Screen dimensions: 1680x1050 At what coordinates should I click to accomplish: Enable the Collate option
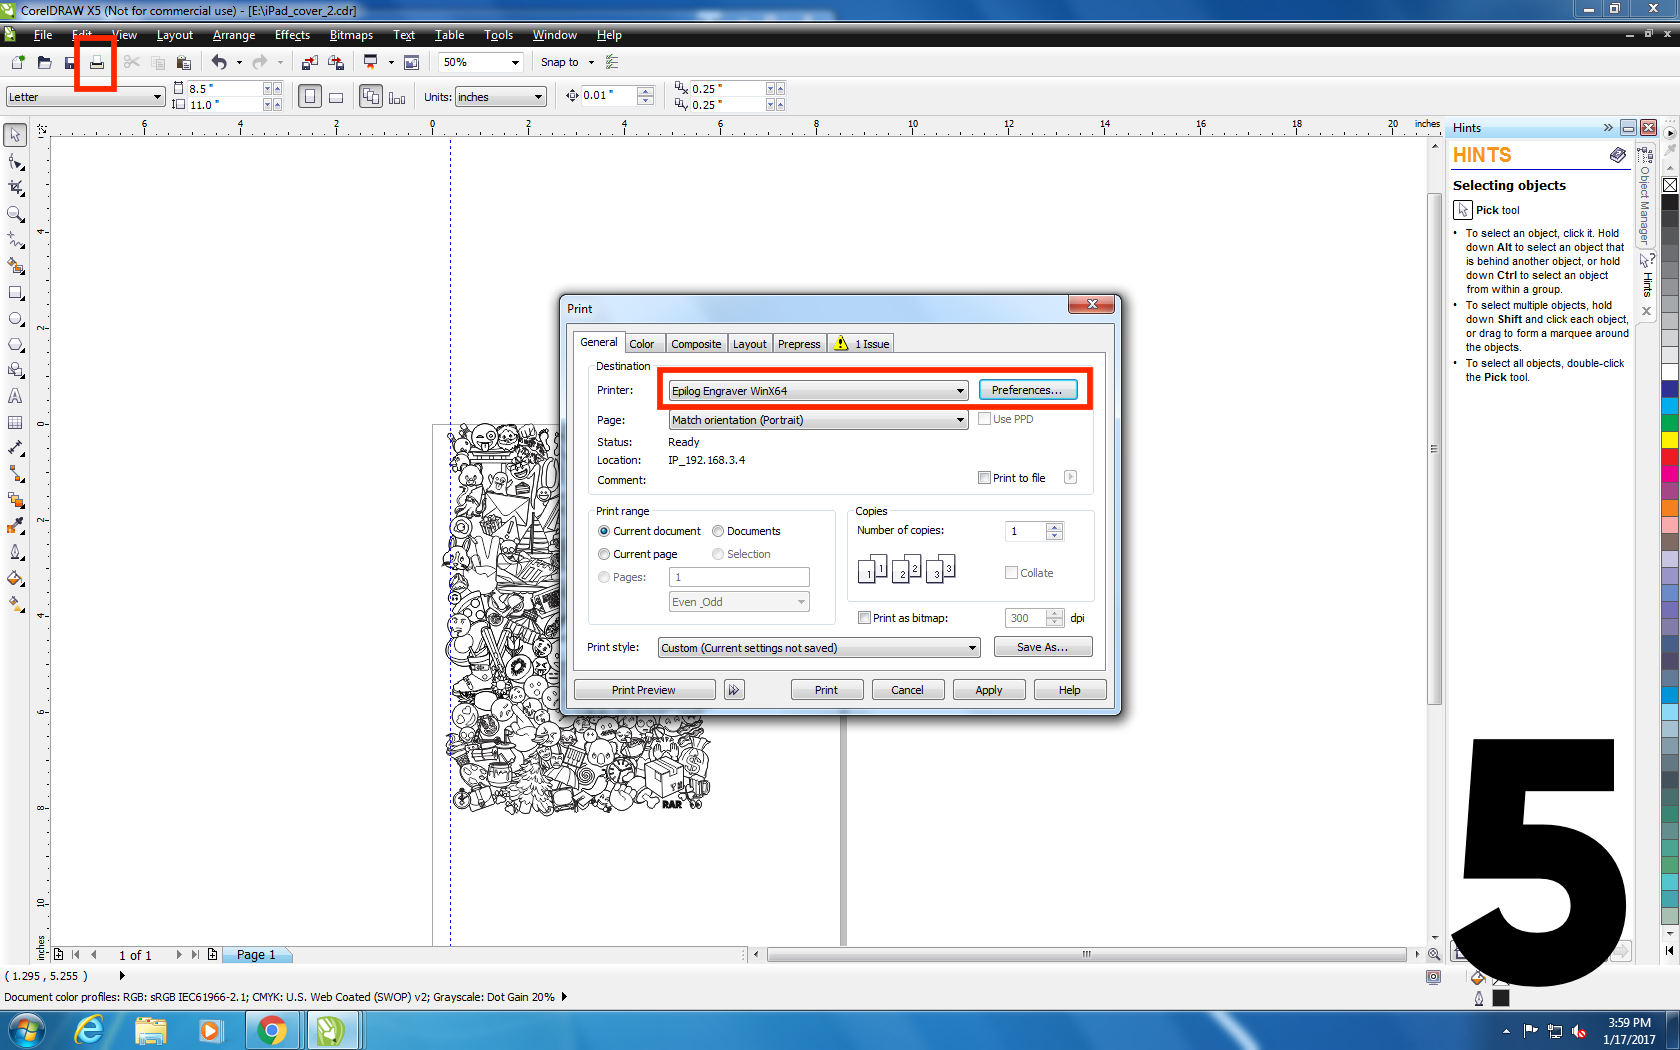[x=1011, y=572]
